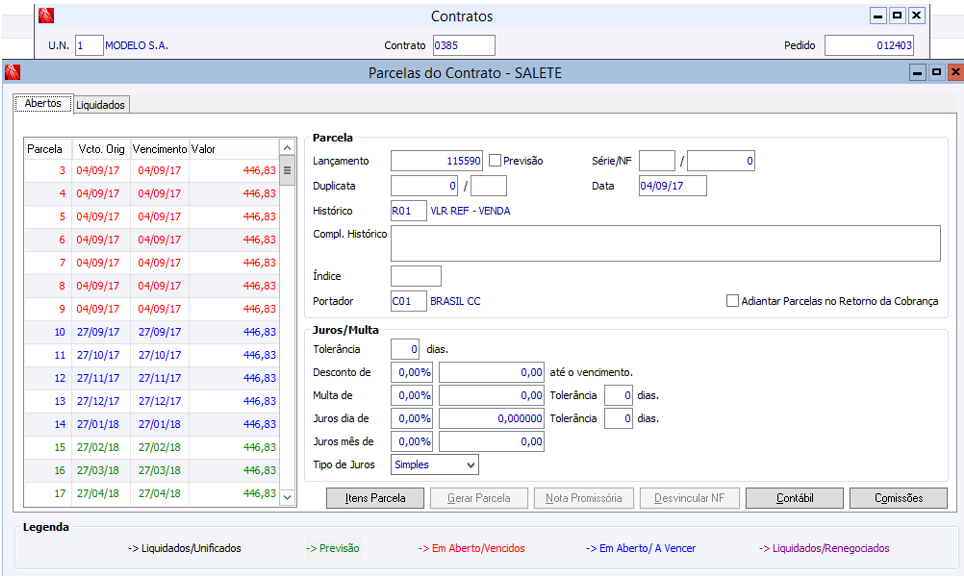Click the Contratos window app icon
This screenshot has width=964, height=577.
(x=46, y=16)
